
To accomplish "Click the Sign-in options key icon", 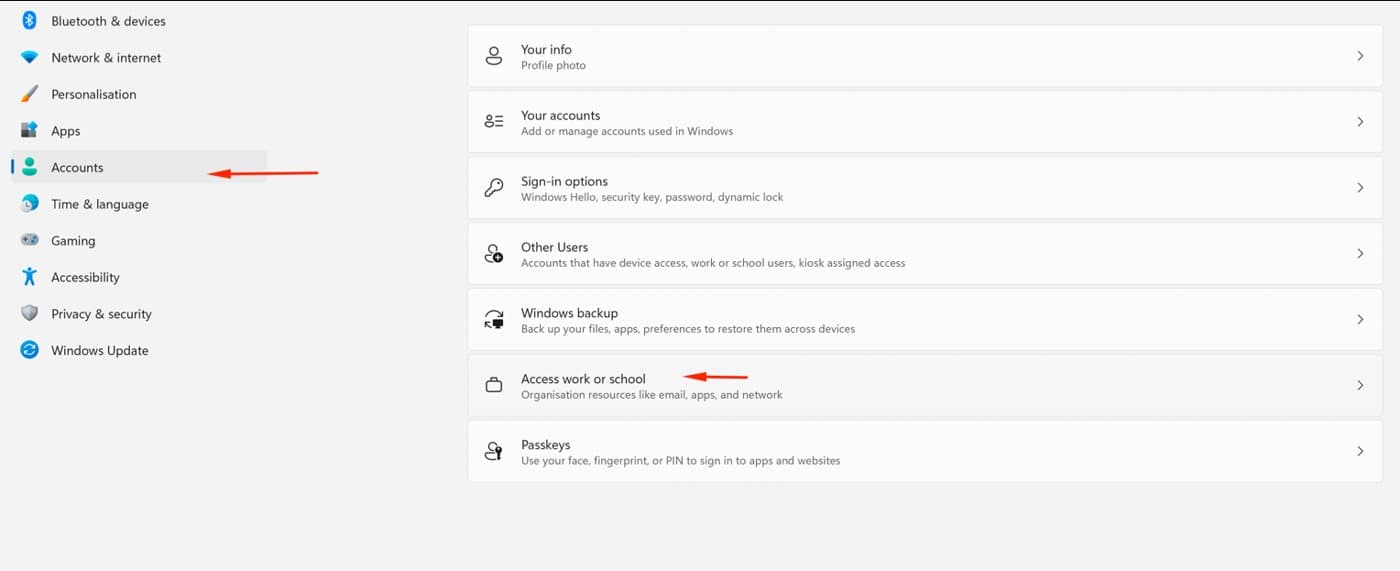I will point(494,188).
